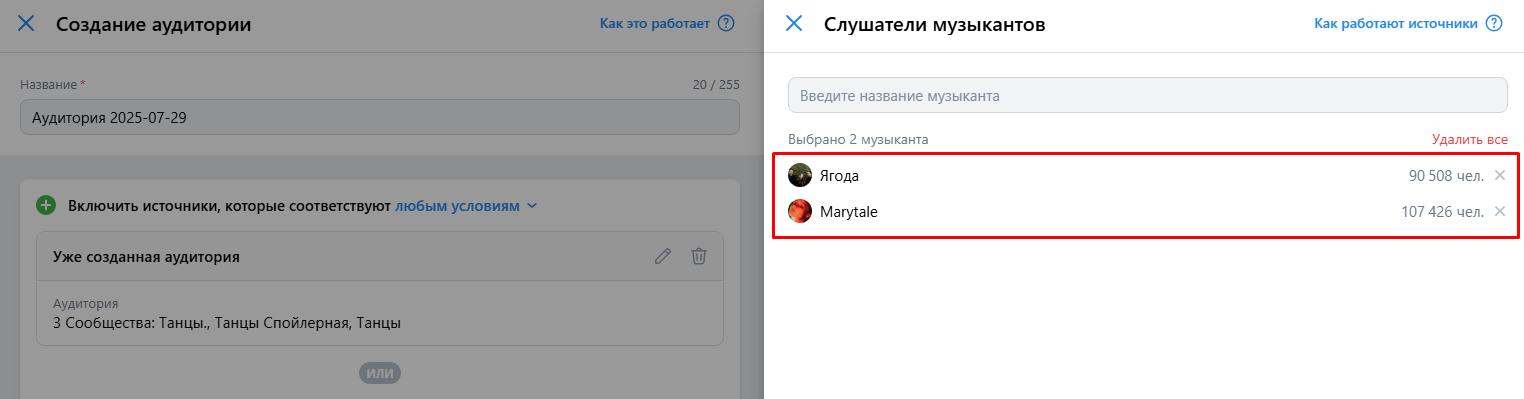Click the 20 / 255 character counter
The image size is (1524, 399).
point(716,85)
